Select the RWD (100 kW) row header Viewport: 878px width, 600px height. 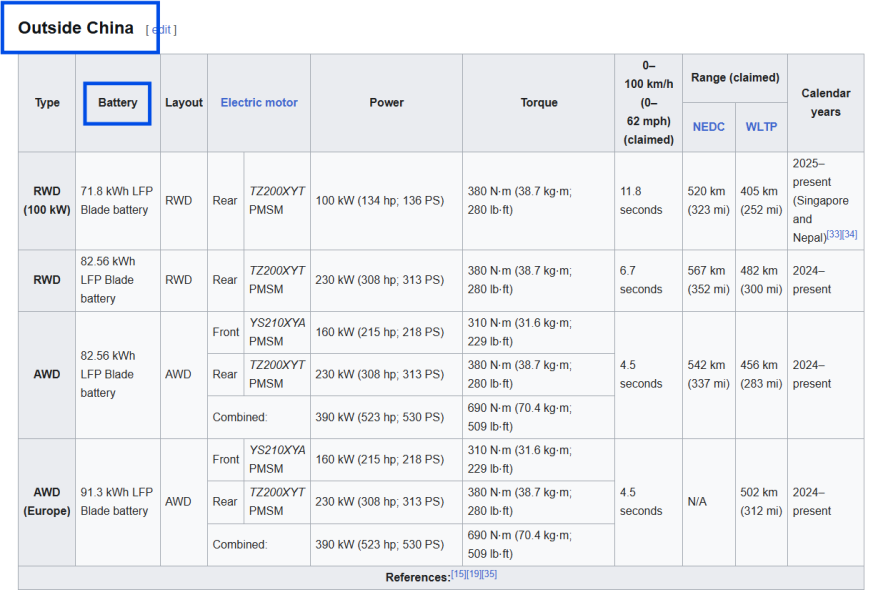pyautogui.click(x=47, y=200)
